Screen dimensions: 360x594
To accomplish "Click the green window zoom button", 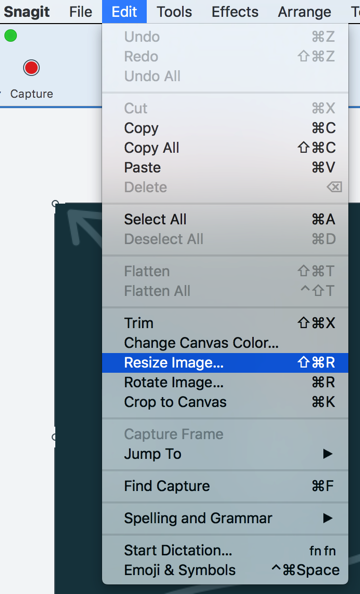I will [x=11, y=36].
